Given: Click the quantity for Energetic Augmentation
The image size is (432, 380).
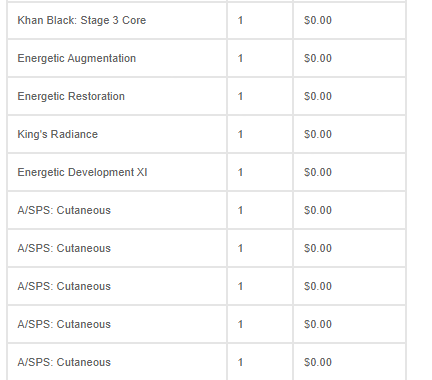Looking at the screenshot, I should tap(240, 58).
